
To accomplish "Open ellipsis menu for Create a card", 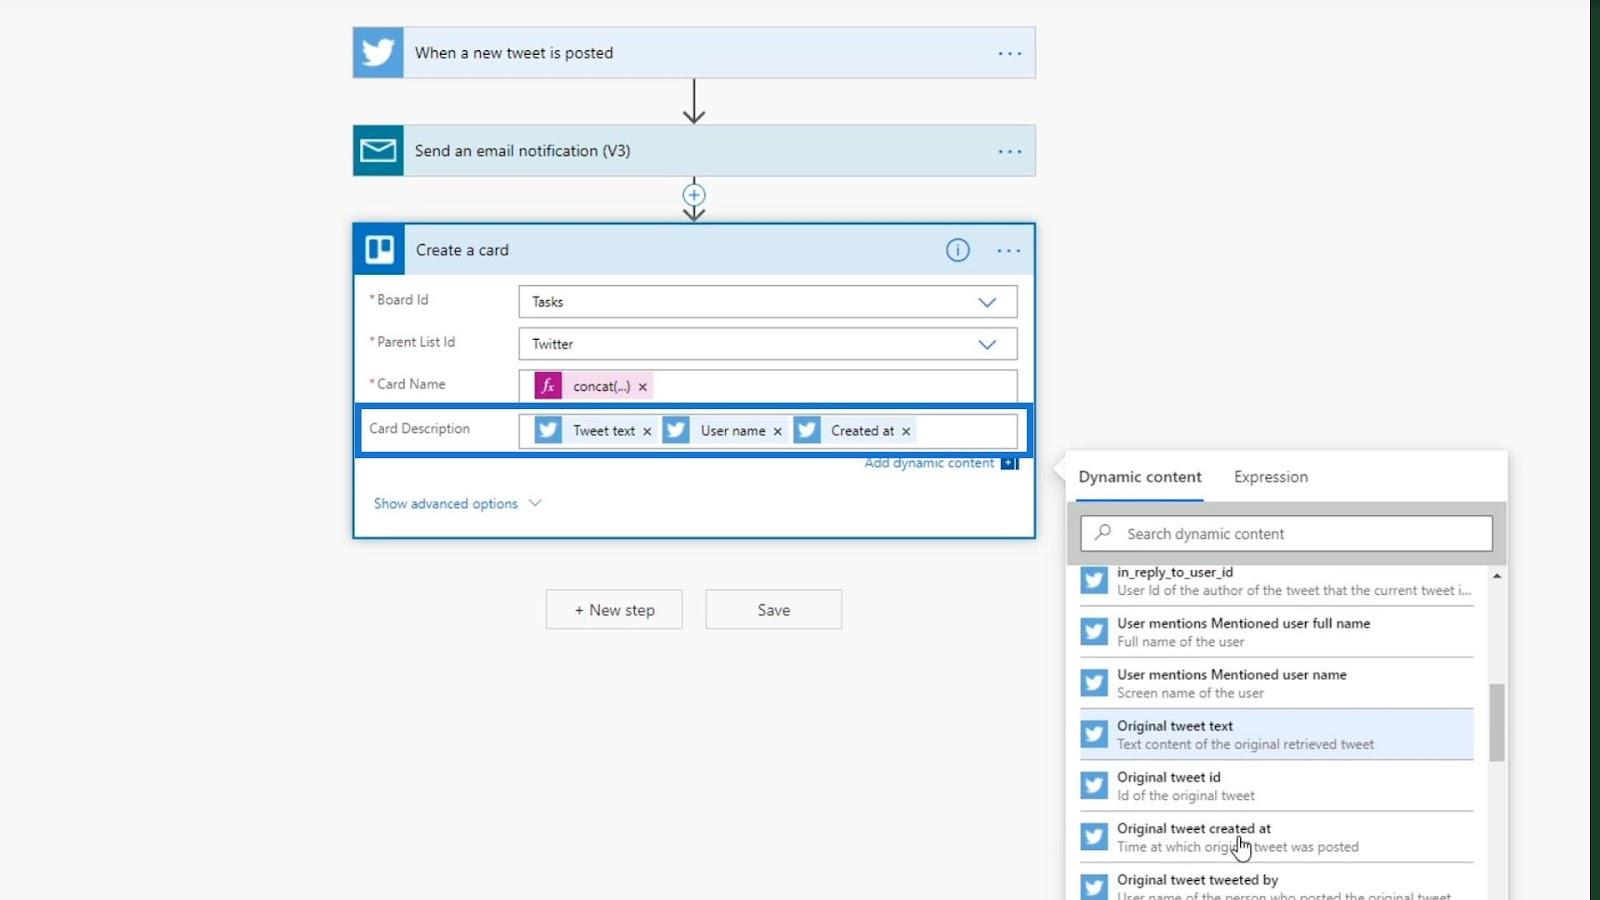I will (x=1008, y=250).
